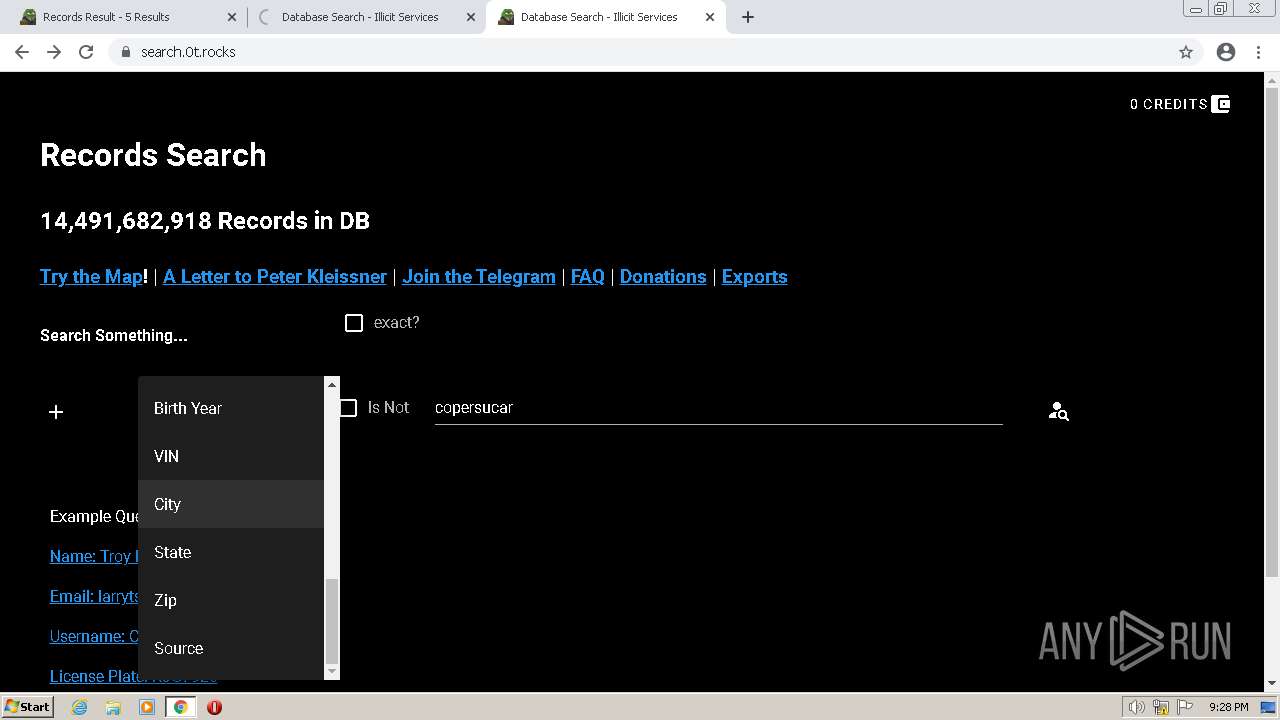Screen dimensions: 1280x720
Task: Click the site lock icon in address bar
Action: pos(126,52)
